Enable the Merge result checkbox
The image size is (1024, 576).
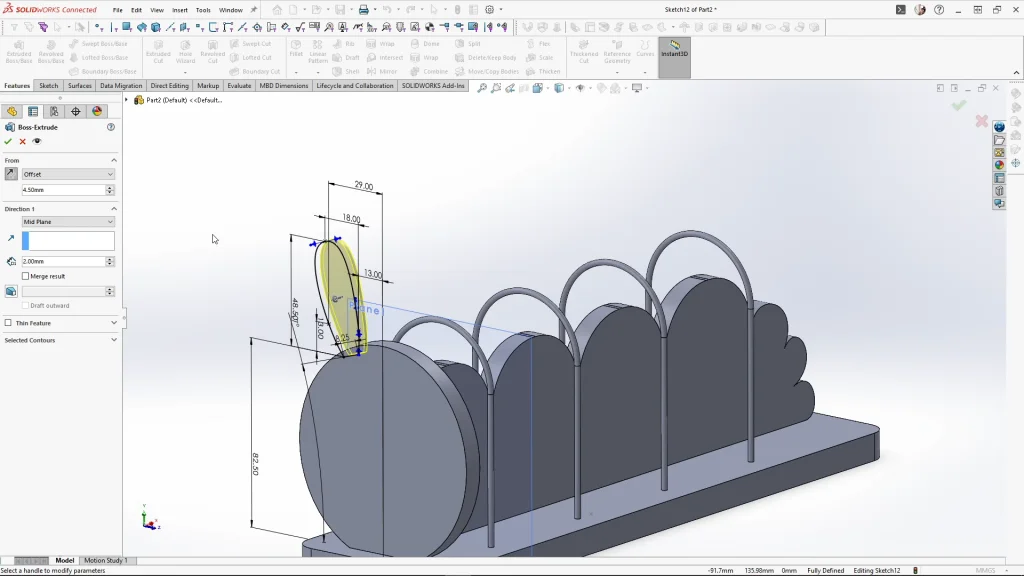(x=26, y=276)
